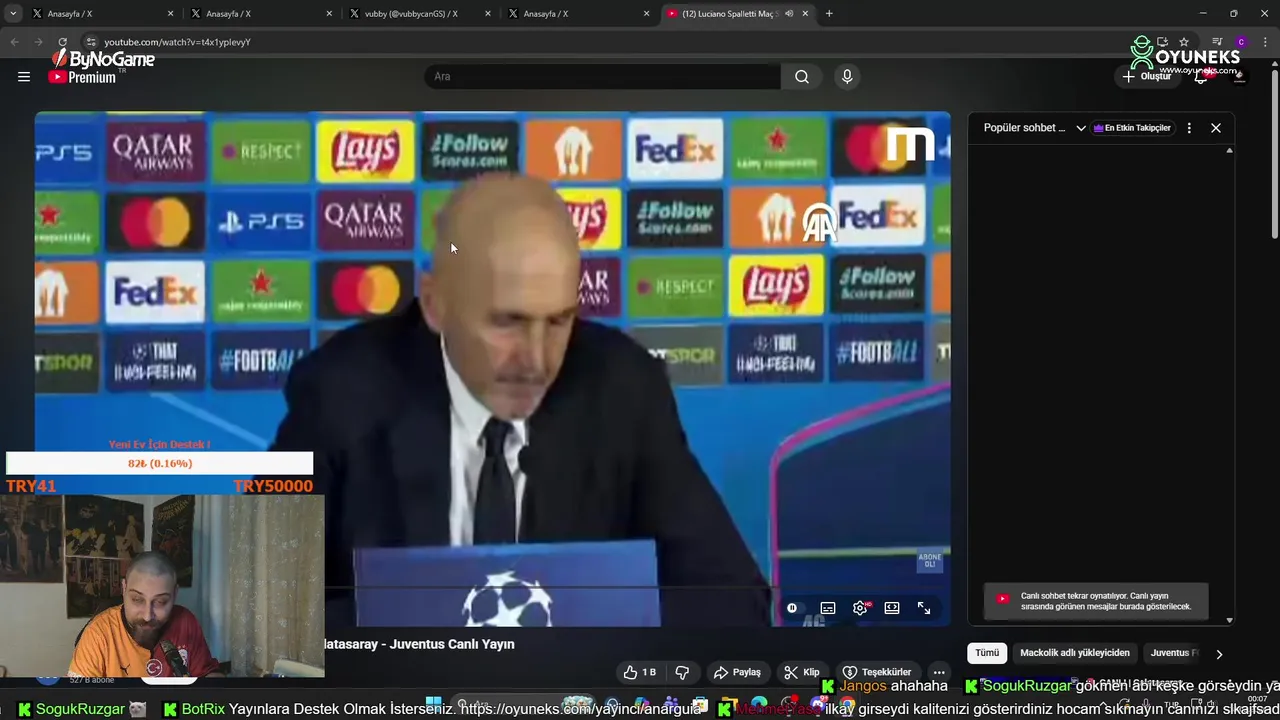Select the Tümü filter chip
1280x720 pixels.
[x=987, y=653]
